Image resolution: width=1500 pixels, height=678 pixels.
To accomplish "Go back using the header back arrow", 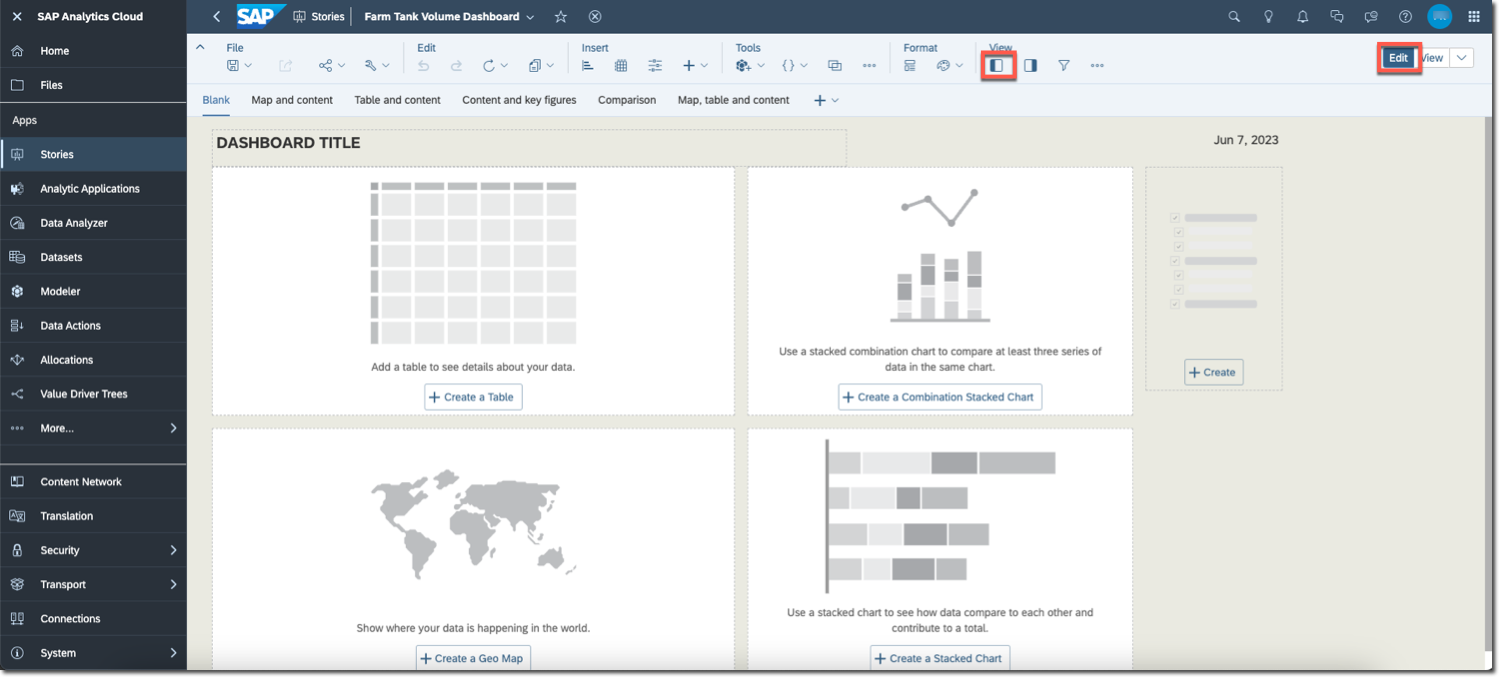I will [x=217, y=17].
